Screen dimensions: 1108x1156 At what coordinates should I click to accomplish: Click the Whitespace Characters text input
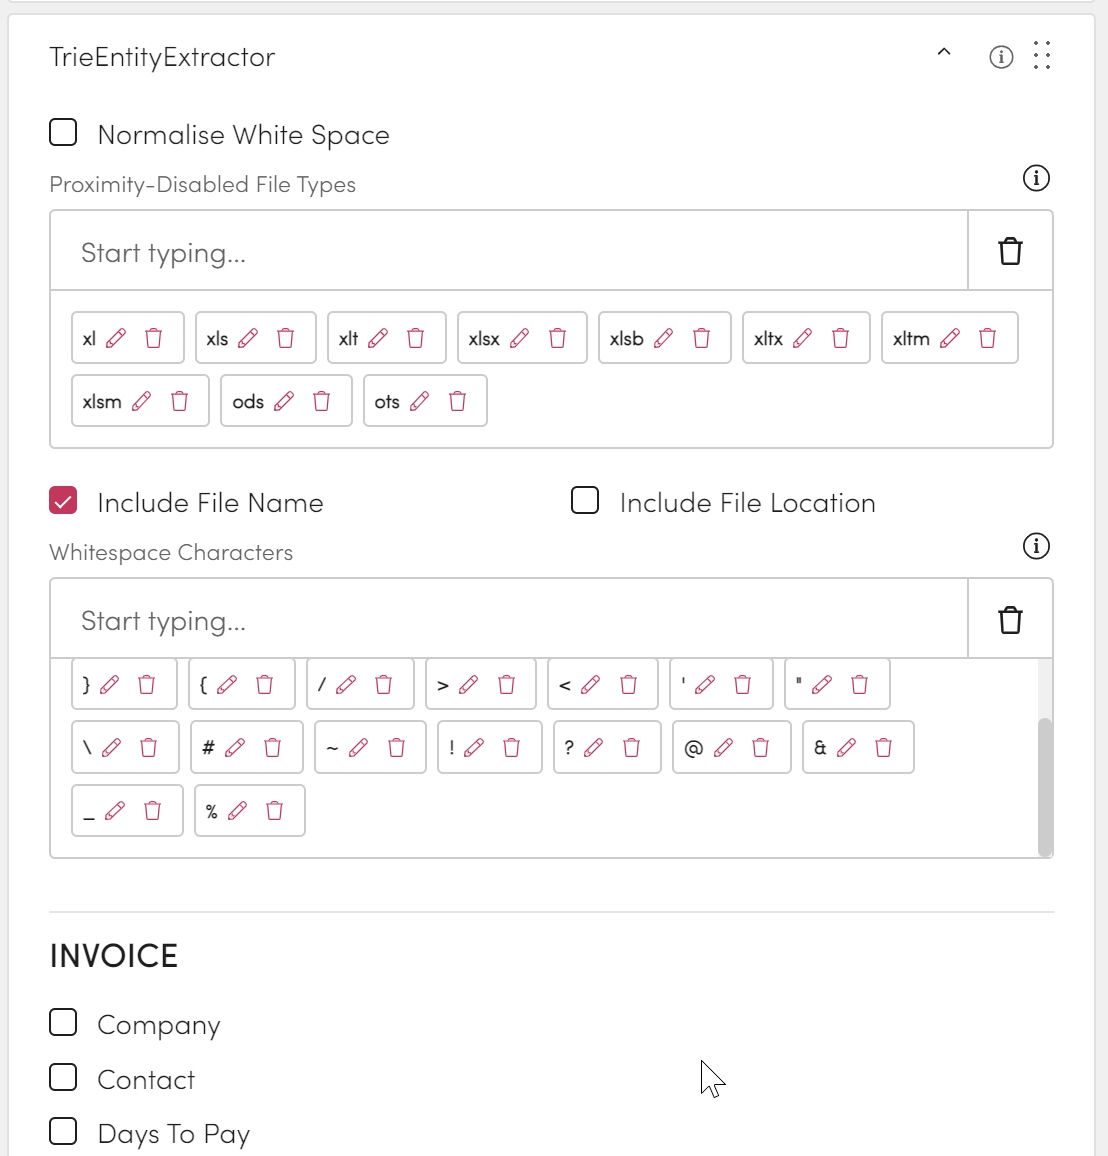508,620
